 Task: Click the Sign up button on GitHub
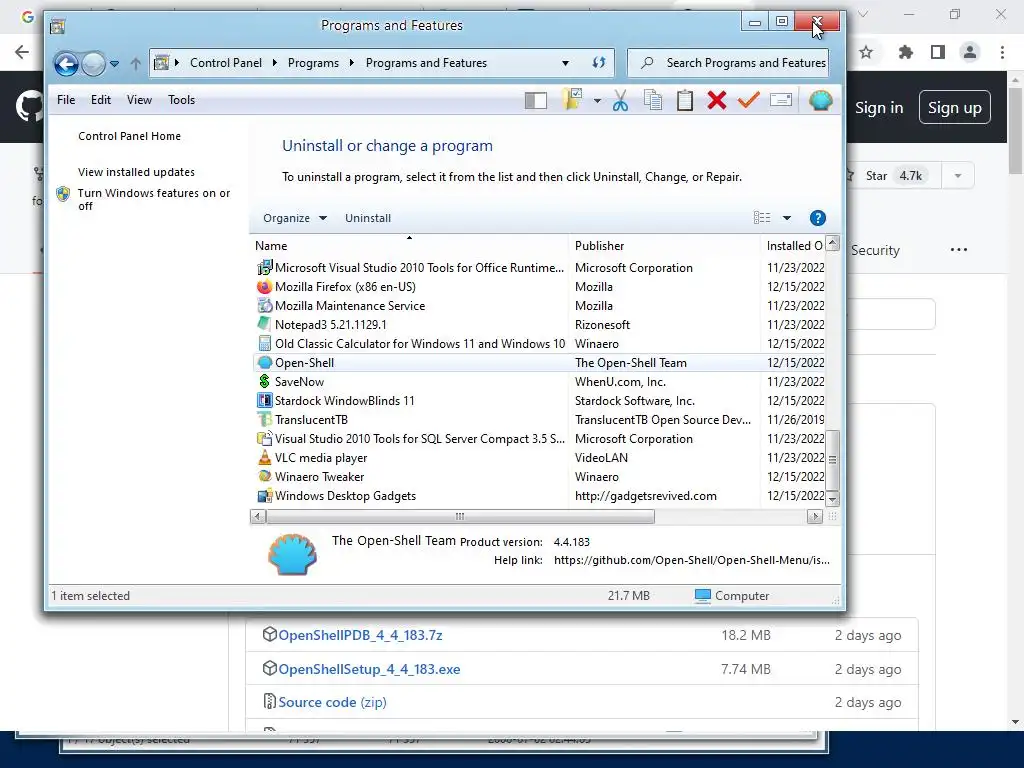pyautogui.click(x=955, y=108)
